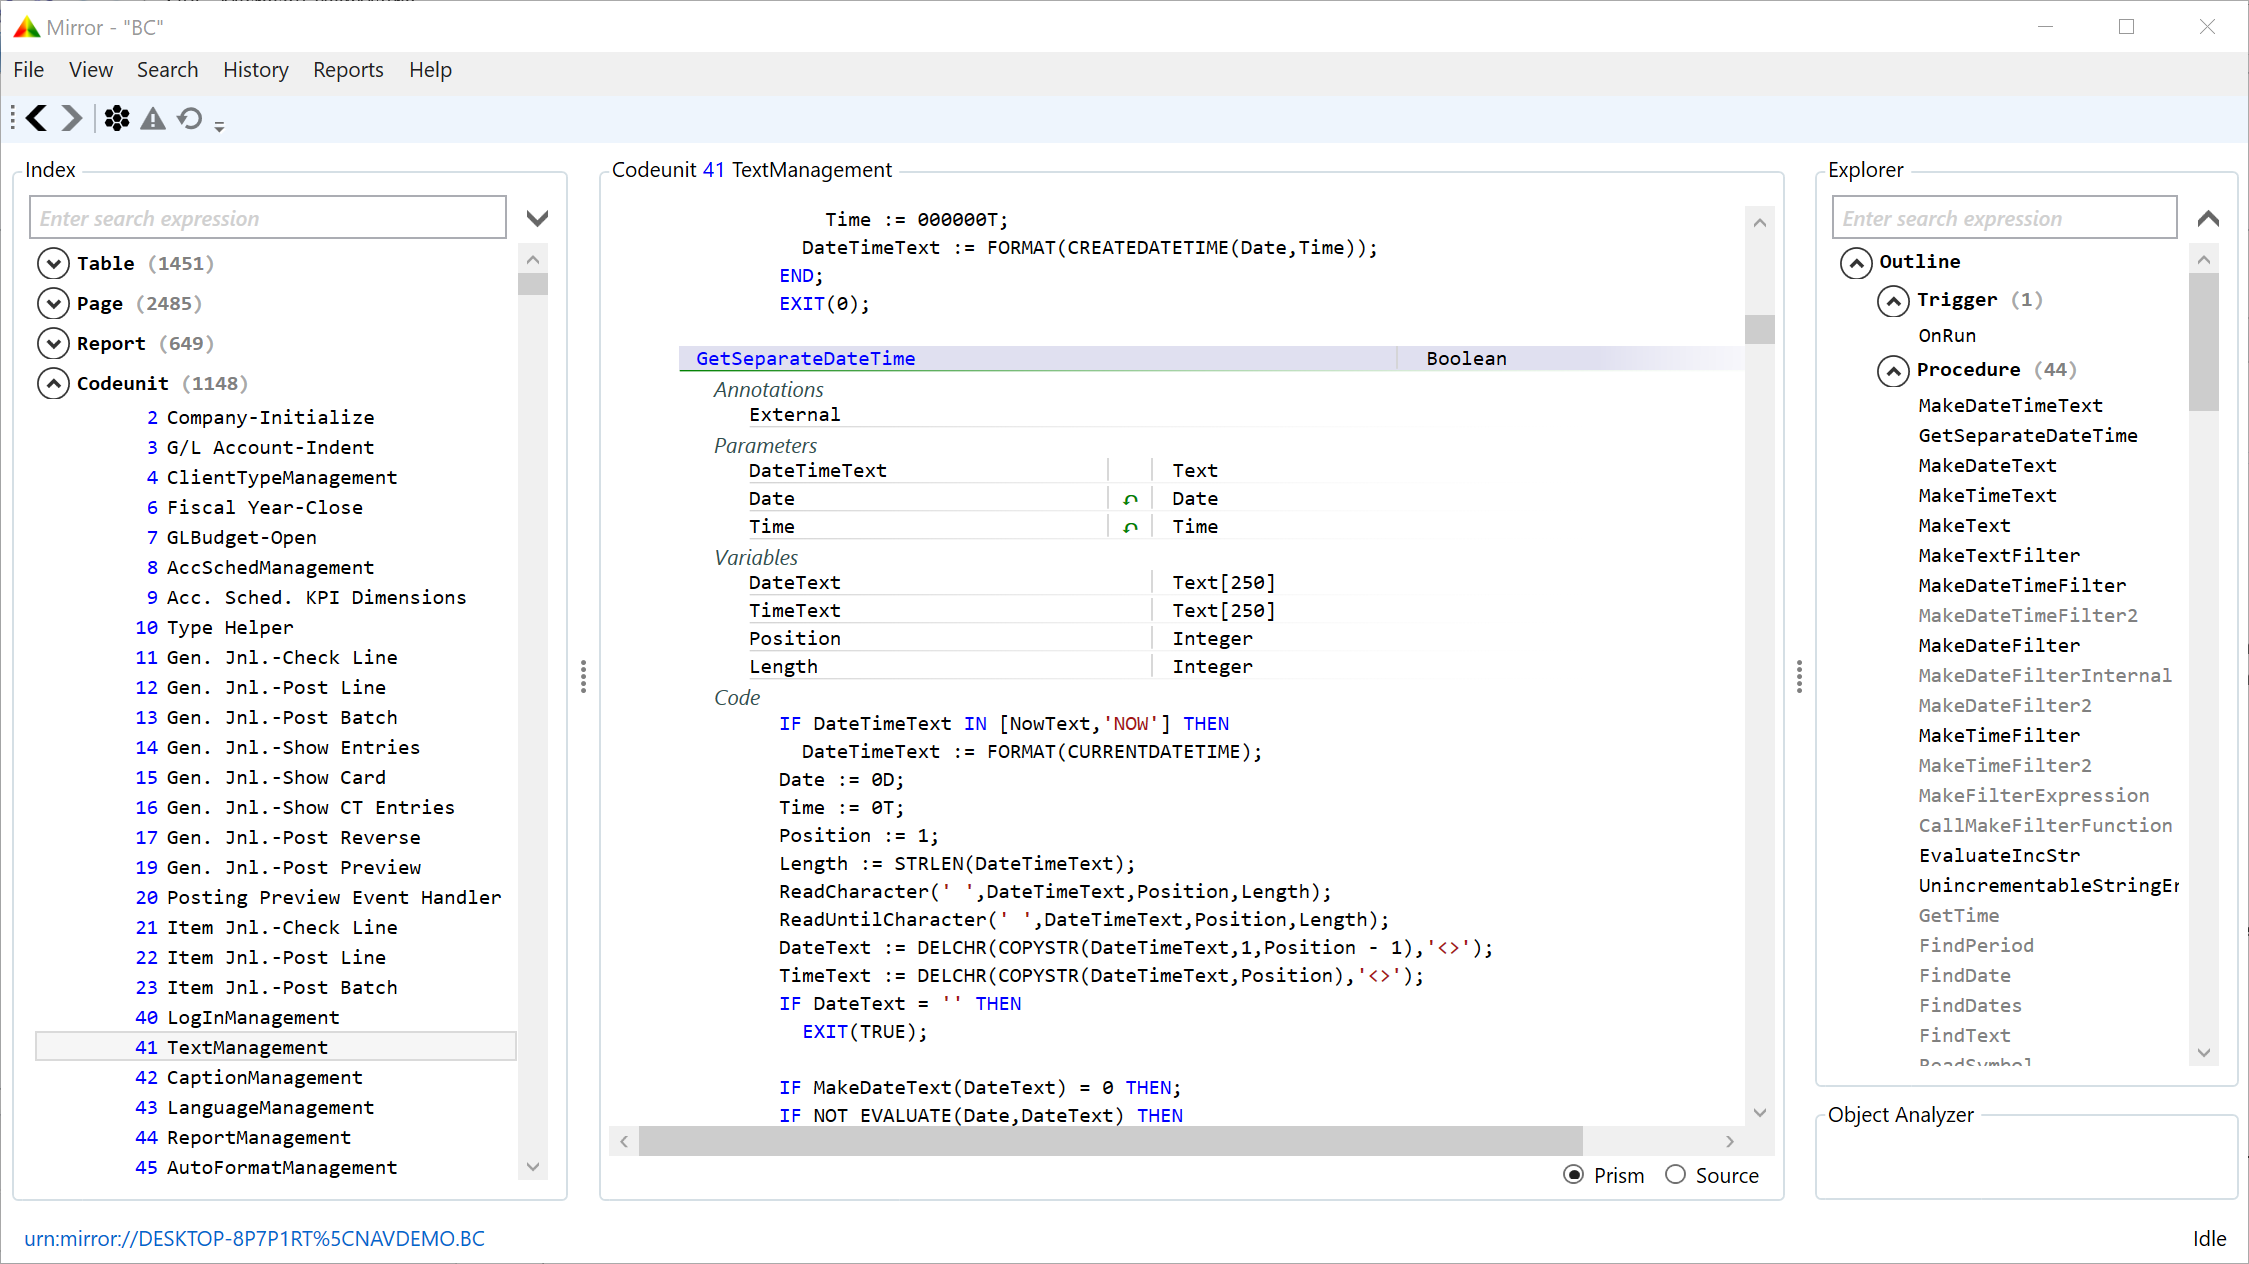The height and width of the screenshot is (1264, 2249).
Task: Click the urn:mirror DESKTOP link in status bar
Action: pyautogui.click(x=254, y=1238)
